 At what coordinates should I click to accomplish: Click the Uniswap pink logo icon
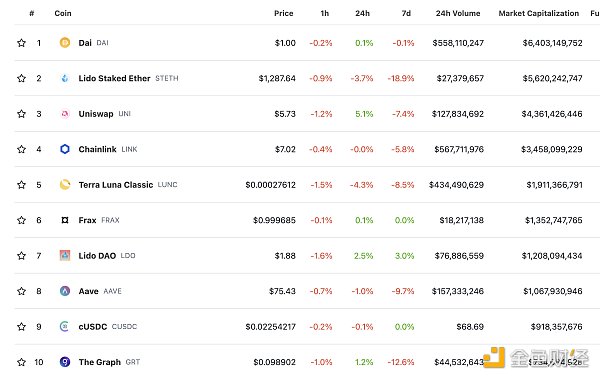65,114
